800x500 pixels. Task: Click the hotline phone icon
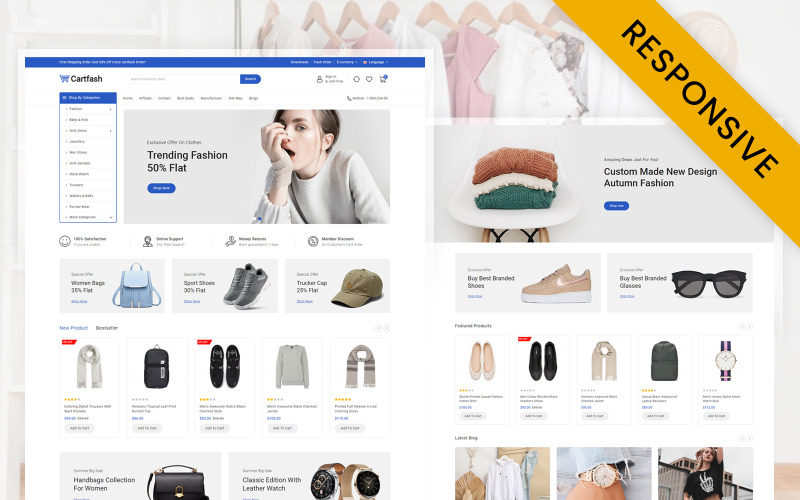pos(349,98)
